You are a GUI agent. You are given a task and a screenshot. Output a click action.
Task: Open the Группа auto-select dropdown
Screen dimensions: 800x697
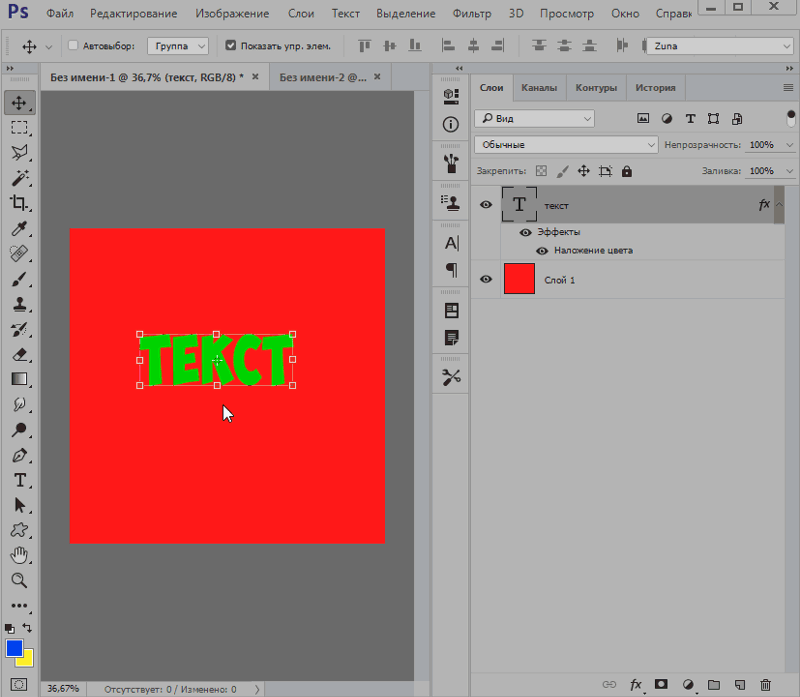(178, 46)
